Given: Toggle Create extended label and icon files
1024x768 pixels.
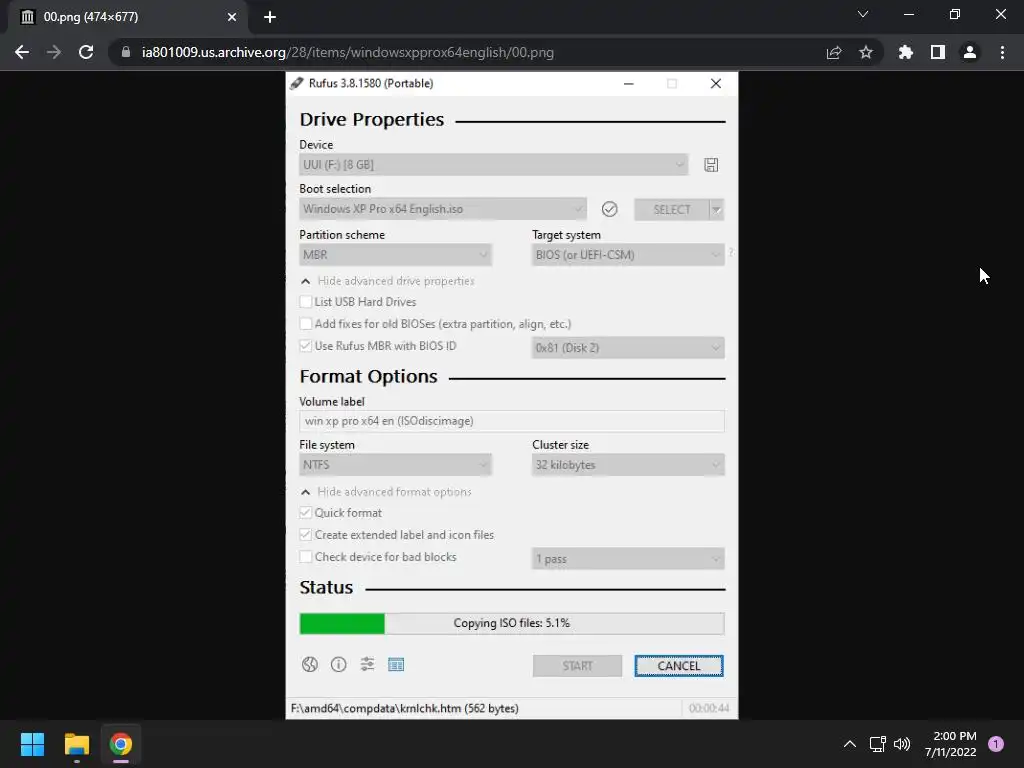Looking at the screenshot, I should 306,535.
